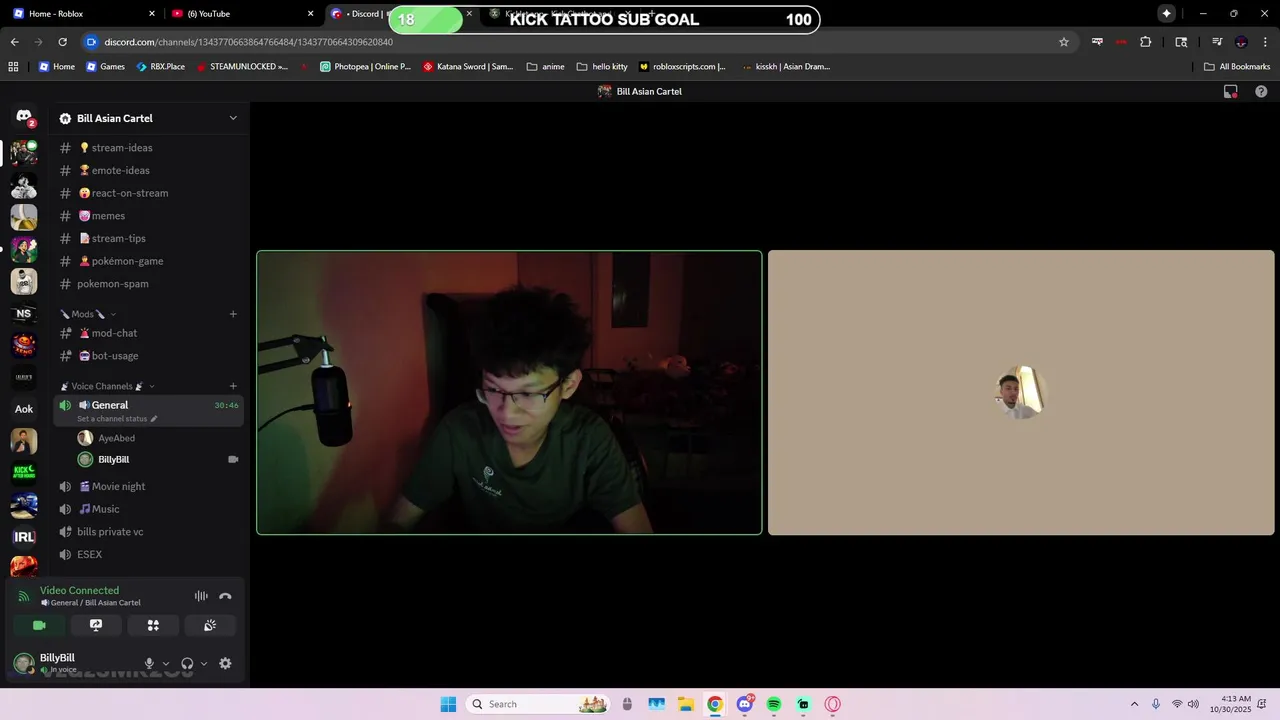The height and width of the screenshot is (720, 1280).
Task: Mute microphone in user panel
Action: [x=149, y=663]
